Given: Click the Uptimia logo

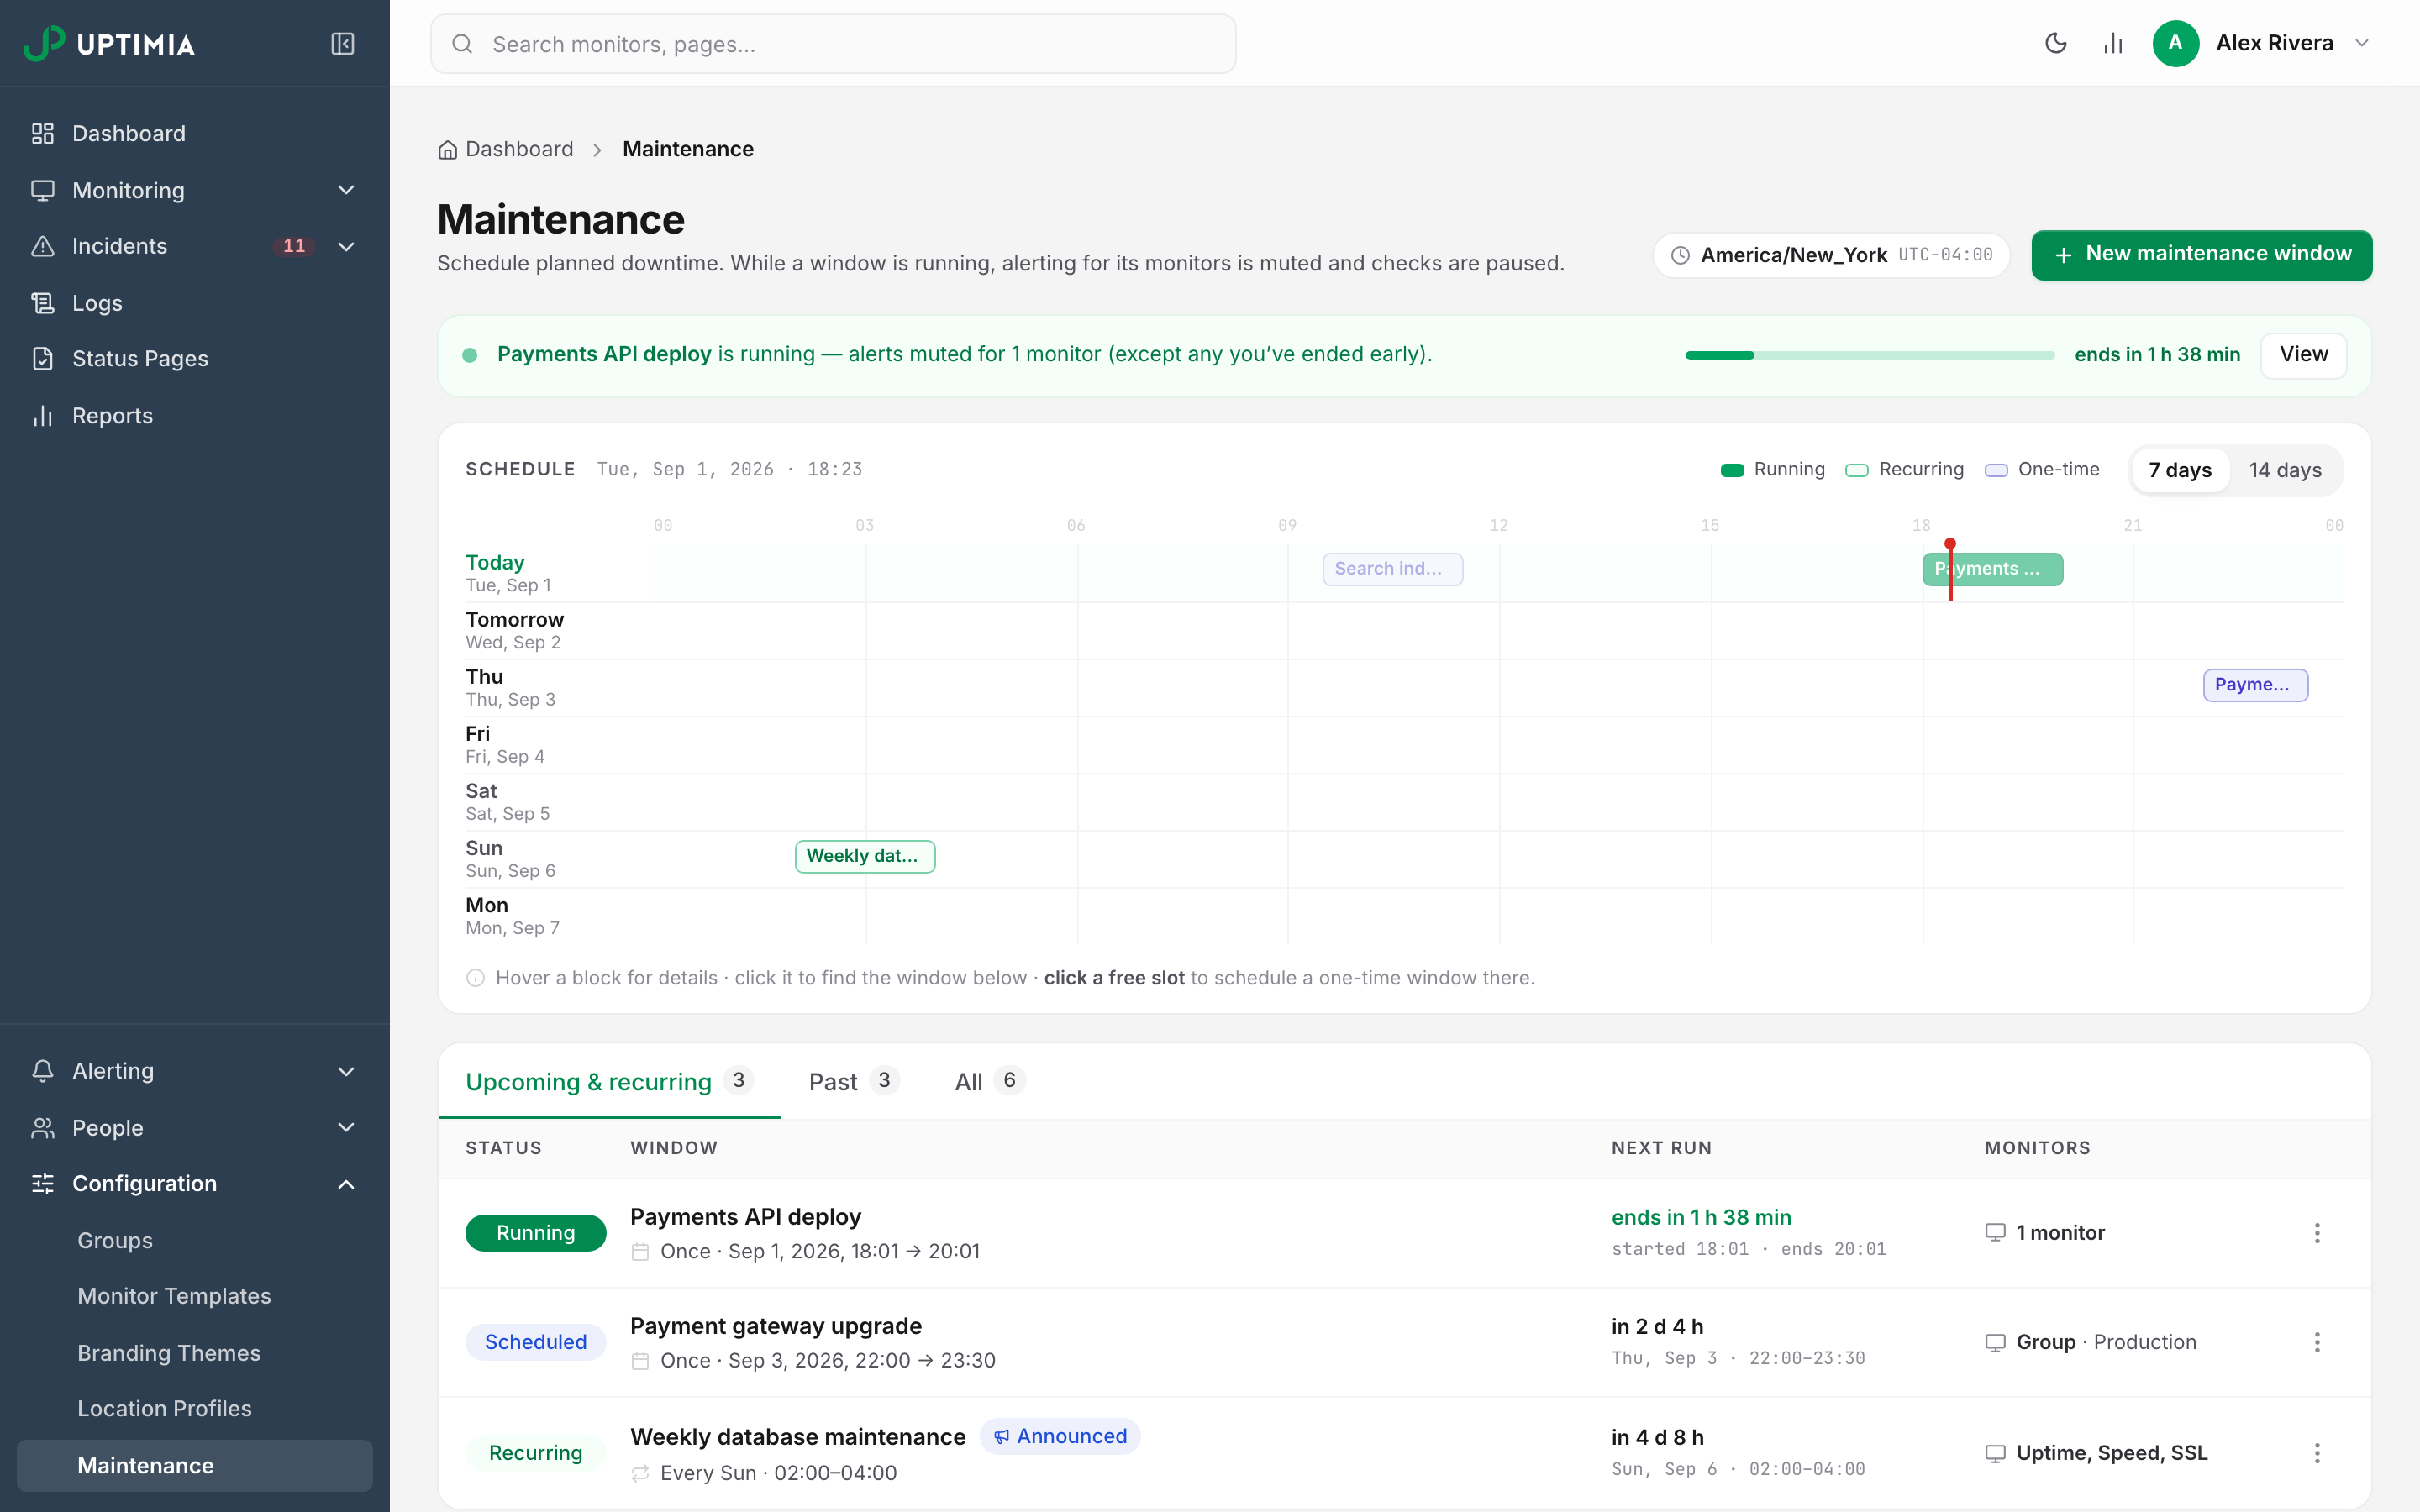Looking at the screenshot, I should point(109,43).
